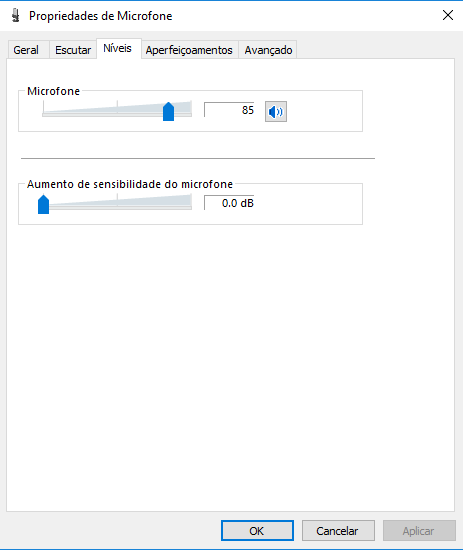This screenshot has height=550, width=463.
Task: Click the Microfone level field showing 85
Action: pyautogui.click(x=229, y=110)
